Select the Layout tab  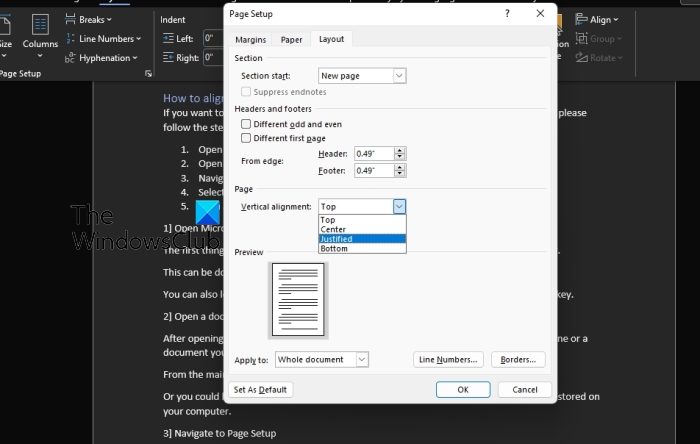pos(331,39)
